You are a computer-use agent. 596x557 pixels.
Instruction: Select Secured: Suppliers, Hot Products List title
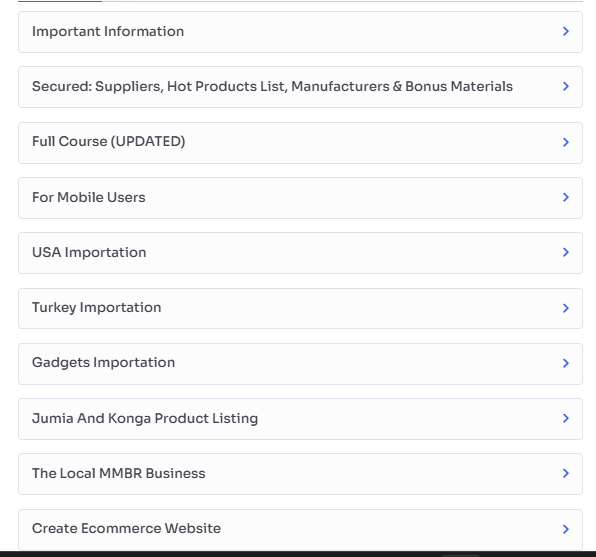coord(272,87)
